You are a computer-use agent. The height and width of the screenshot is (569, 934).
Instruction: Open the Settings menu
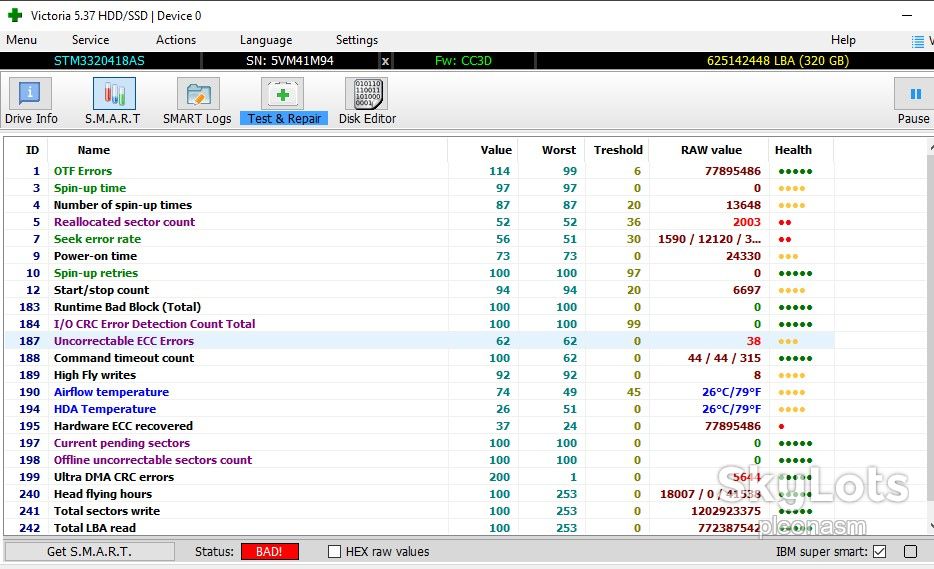point(357,40)
